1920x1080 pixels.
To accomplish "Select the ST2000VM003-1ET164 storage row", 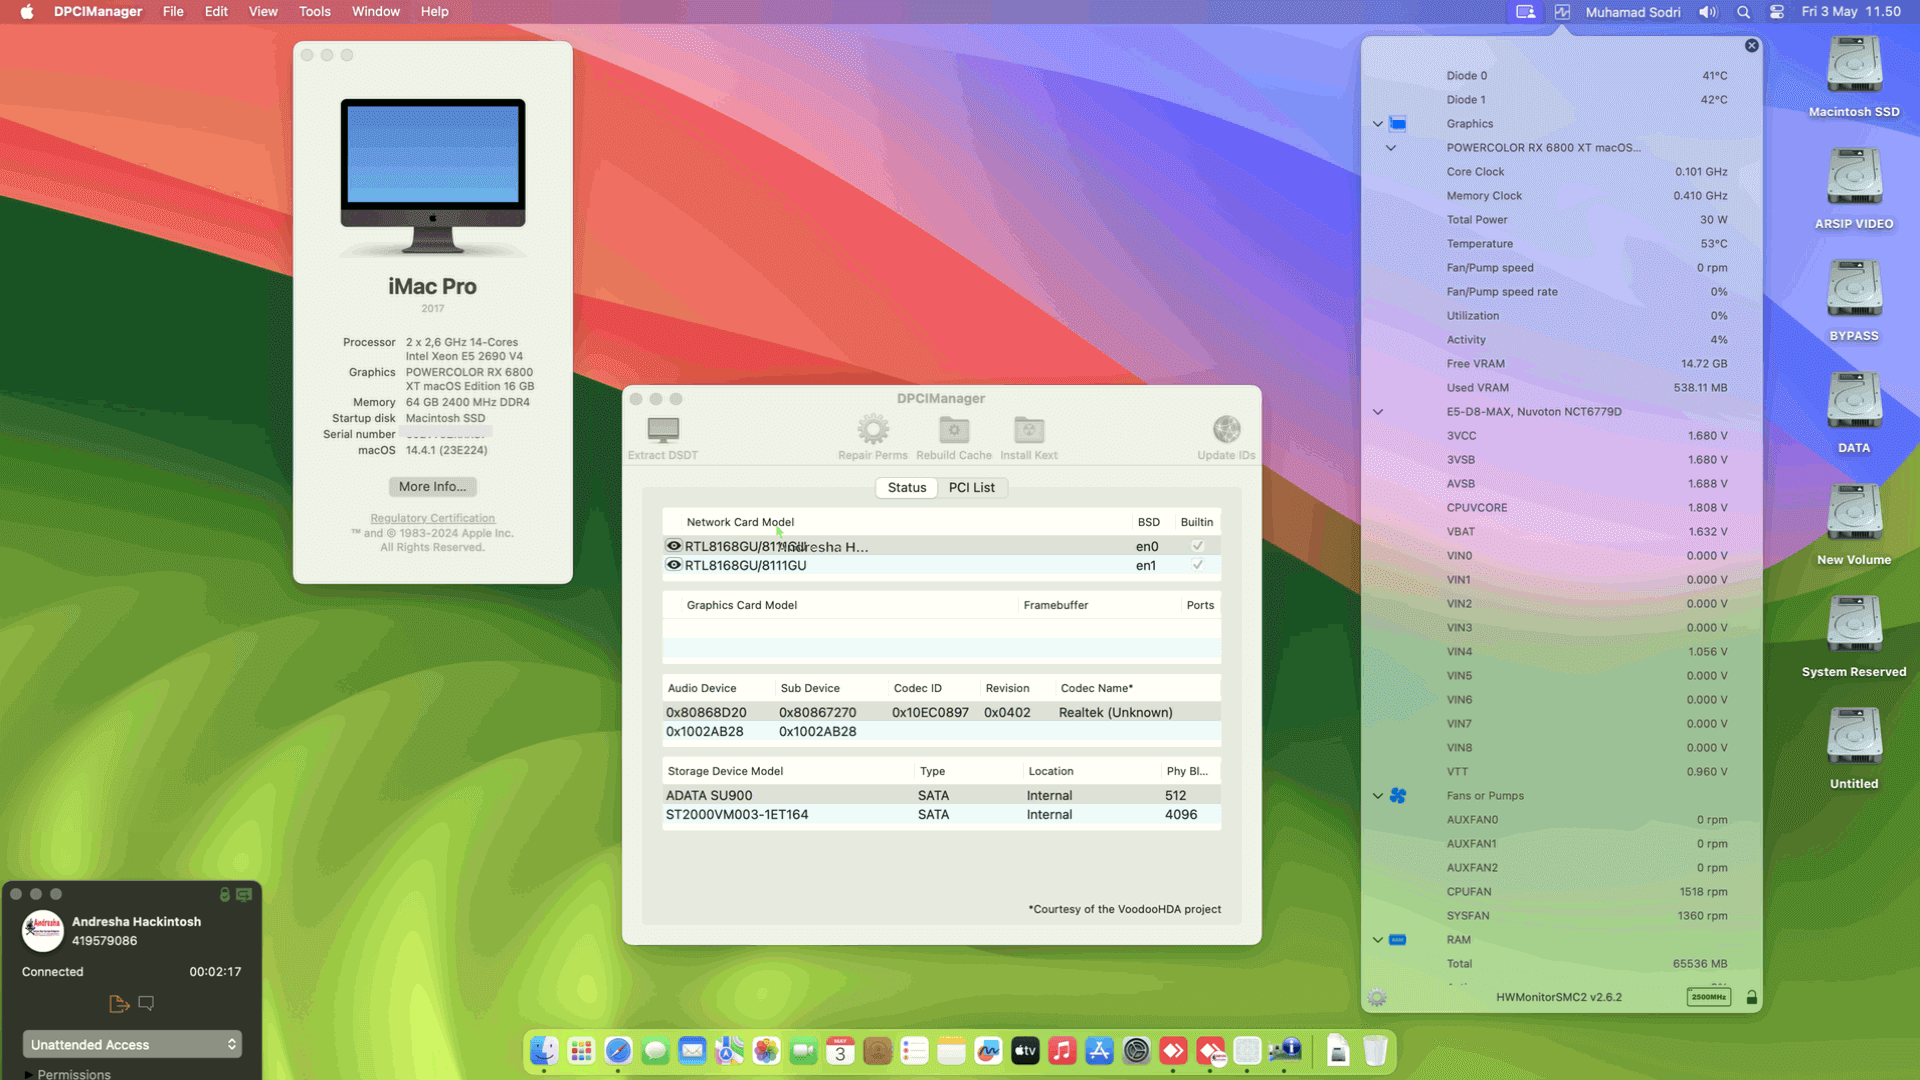I will [941, 814].
